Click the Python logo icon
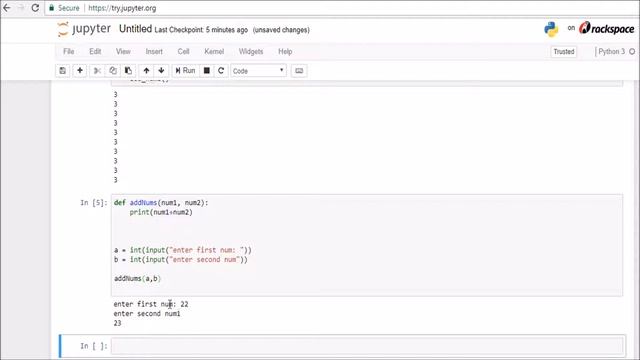This screenshot has width=640, height=360. pyautogui.click(x=551, y=29)
